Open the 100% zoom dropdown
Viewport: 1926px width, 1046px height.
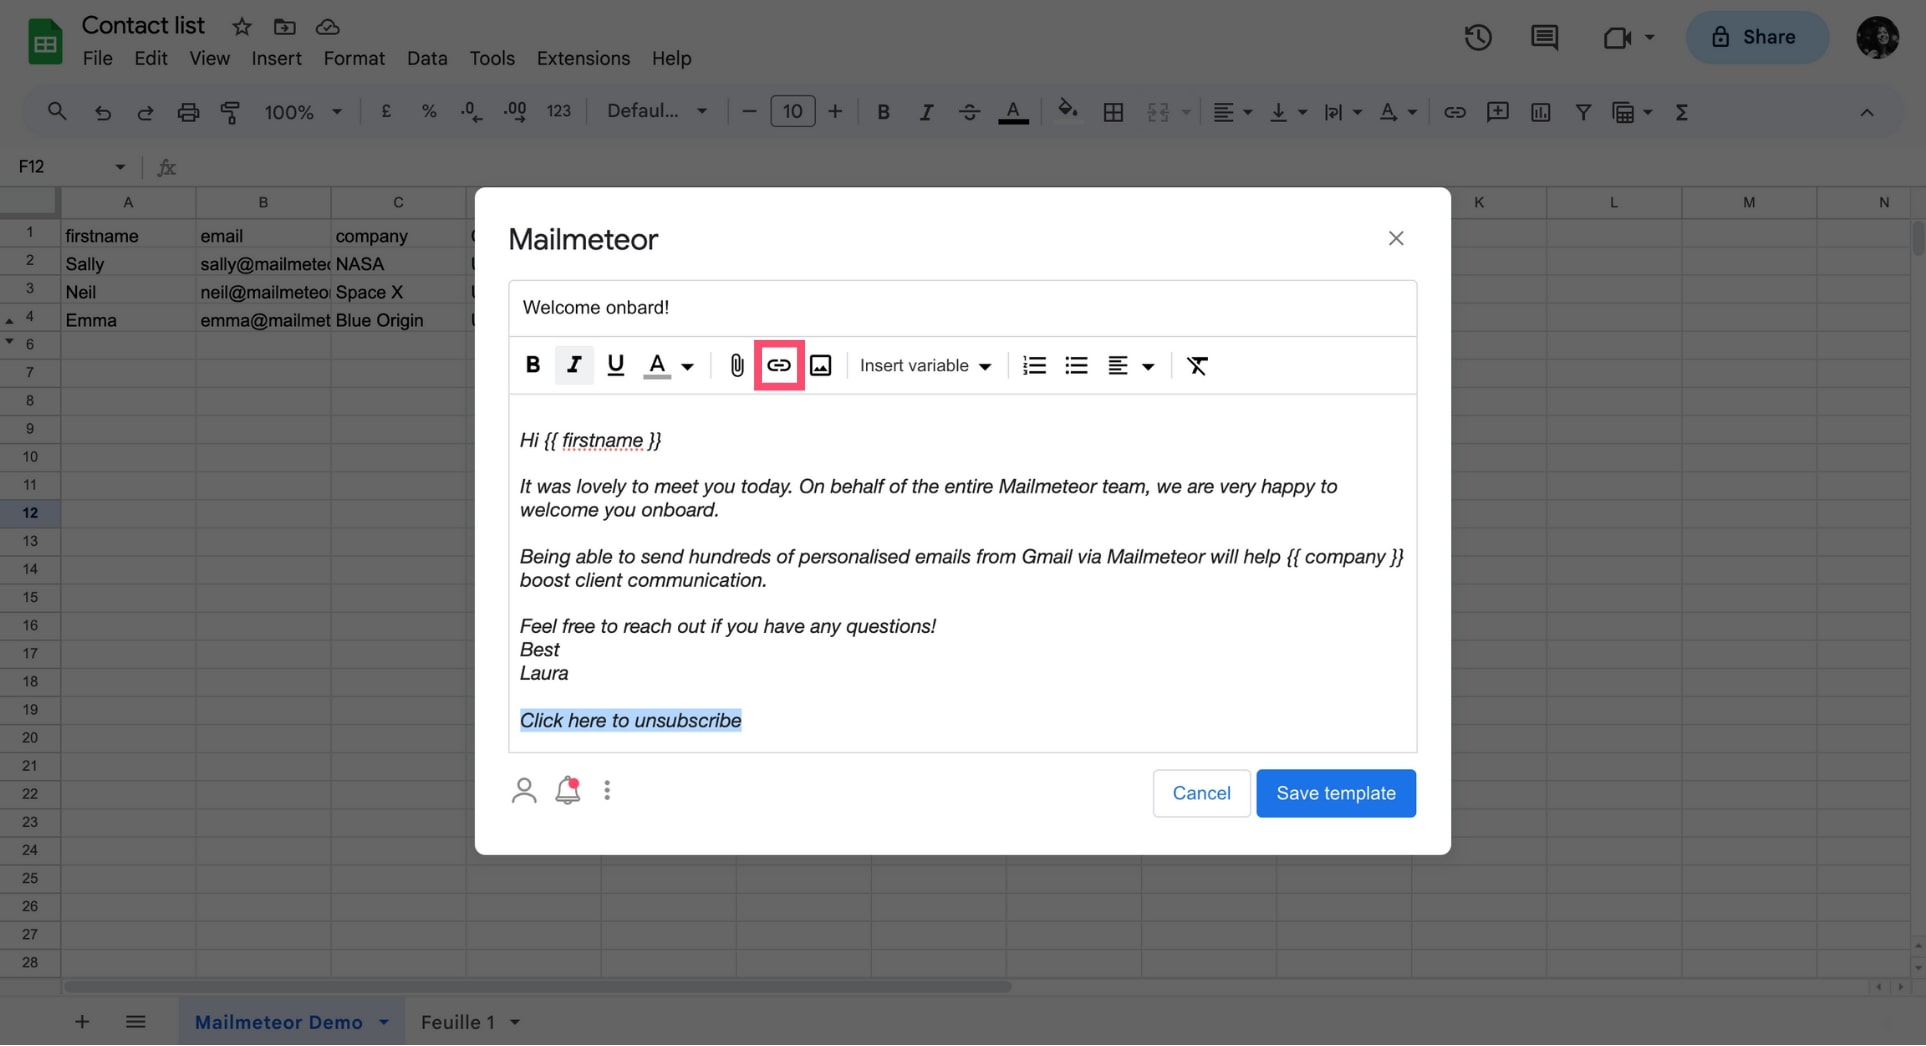[303, 112]
